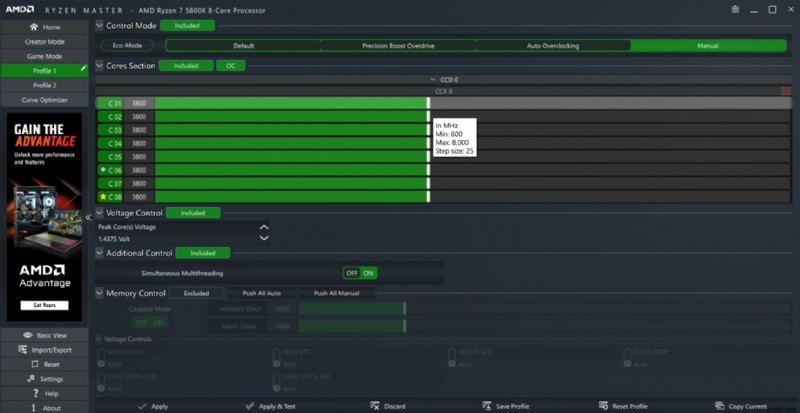The image size is (800, 413).
Task: Choose the Default control mode
Action: click(243, 45)
